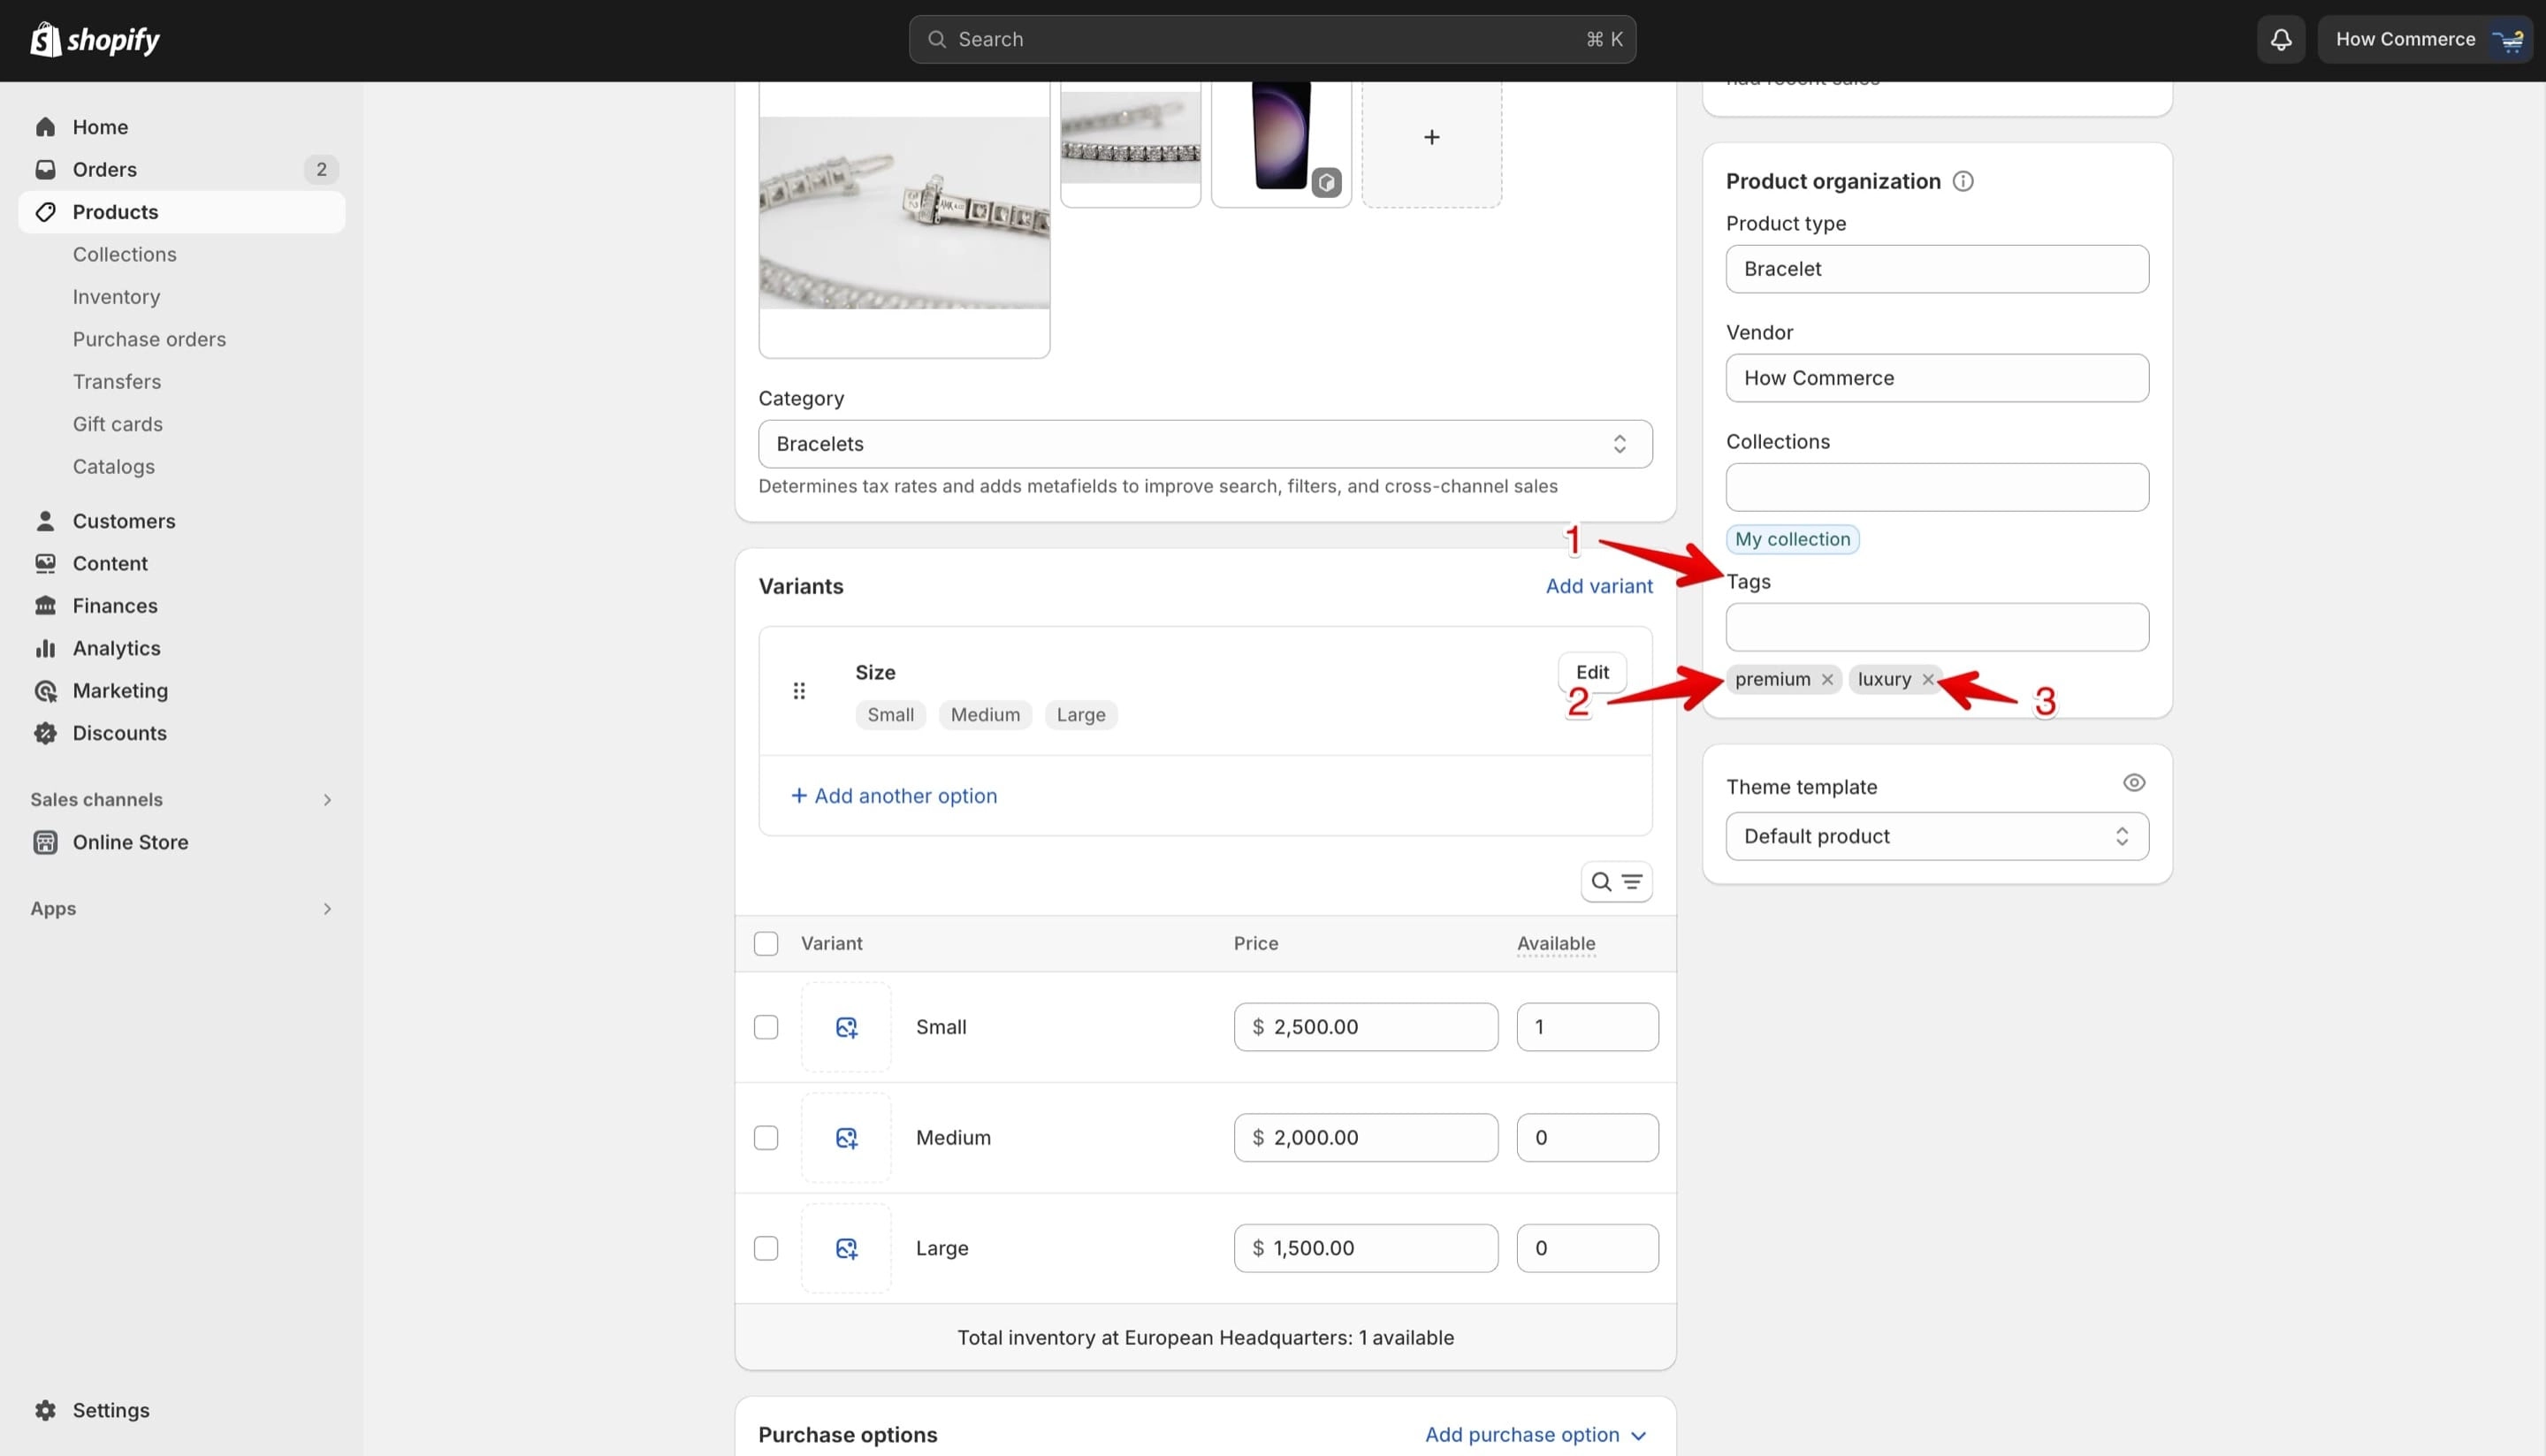Image resolution: width=2546 pixels, height=1456 pixels.
Task: Edit the Medium variant price field
Action: pos(1365,1138)
